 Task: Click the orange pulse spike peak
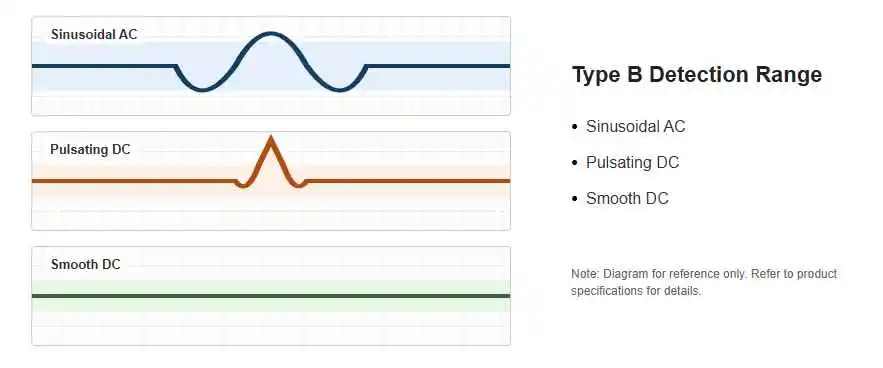point(271,139)
